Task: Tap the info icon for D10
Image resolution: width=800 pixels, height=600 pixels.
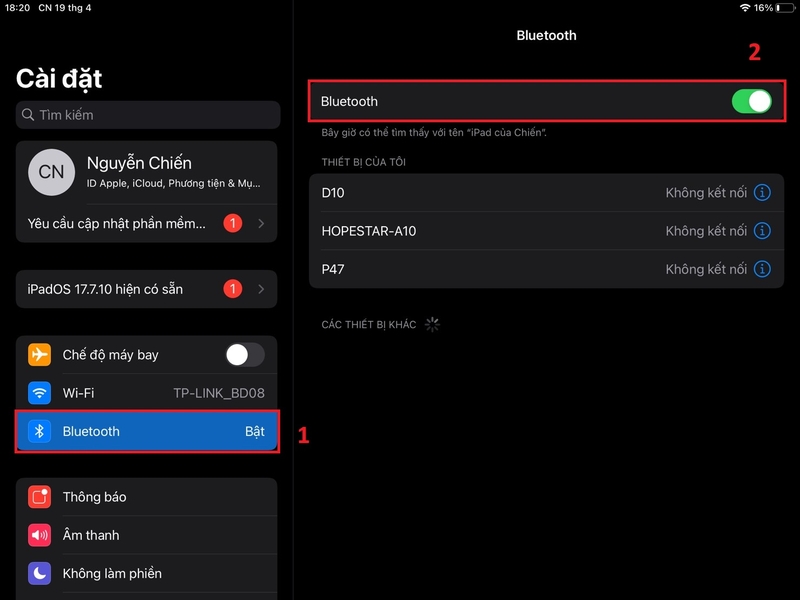Action: [x=762, y=193]
